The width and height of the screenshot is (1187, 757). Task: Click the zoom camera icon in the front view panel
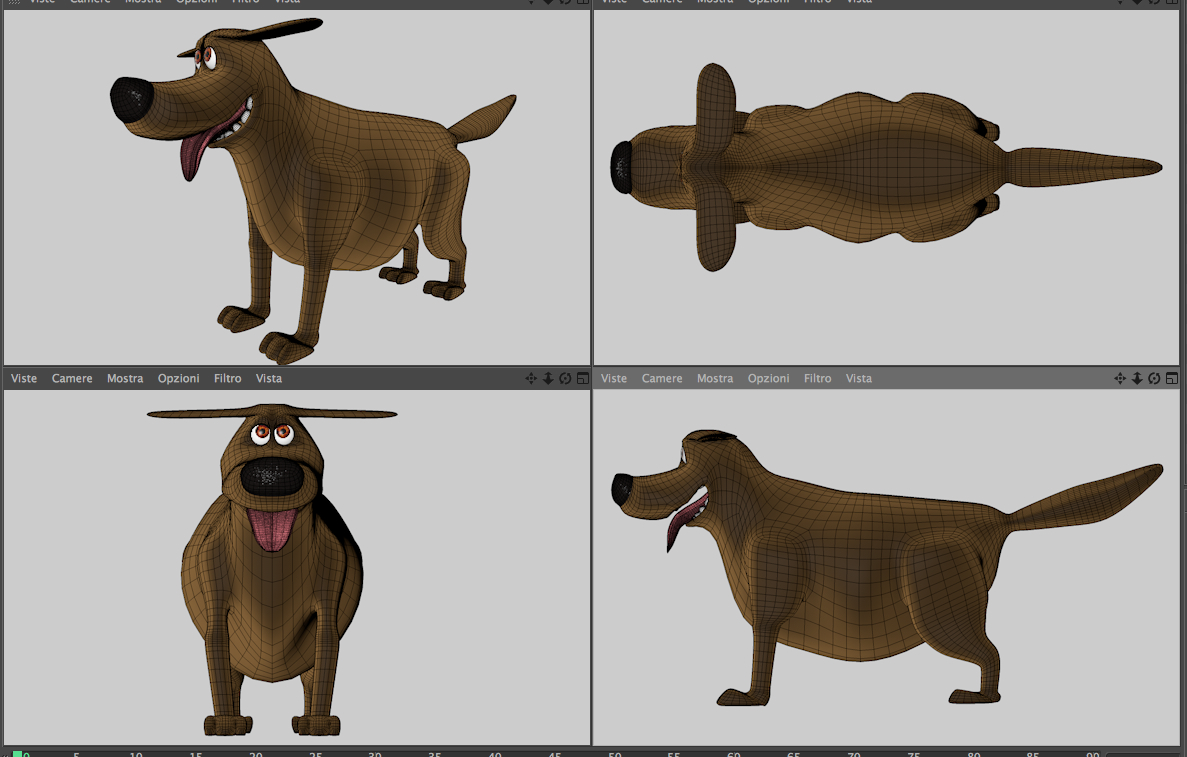click(548, 378)
